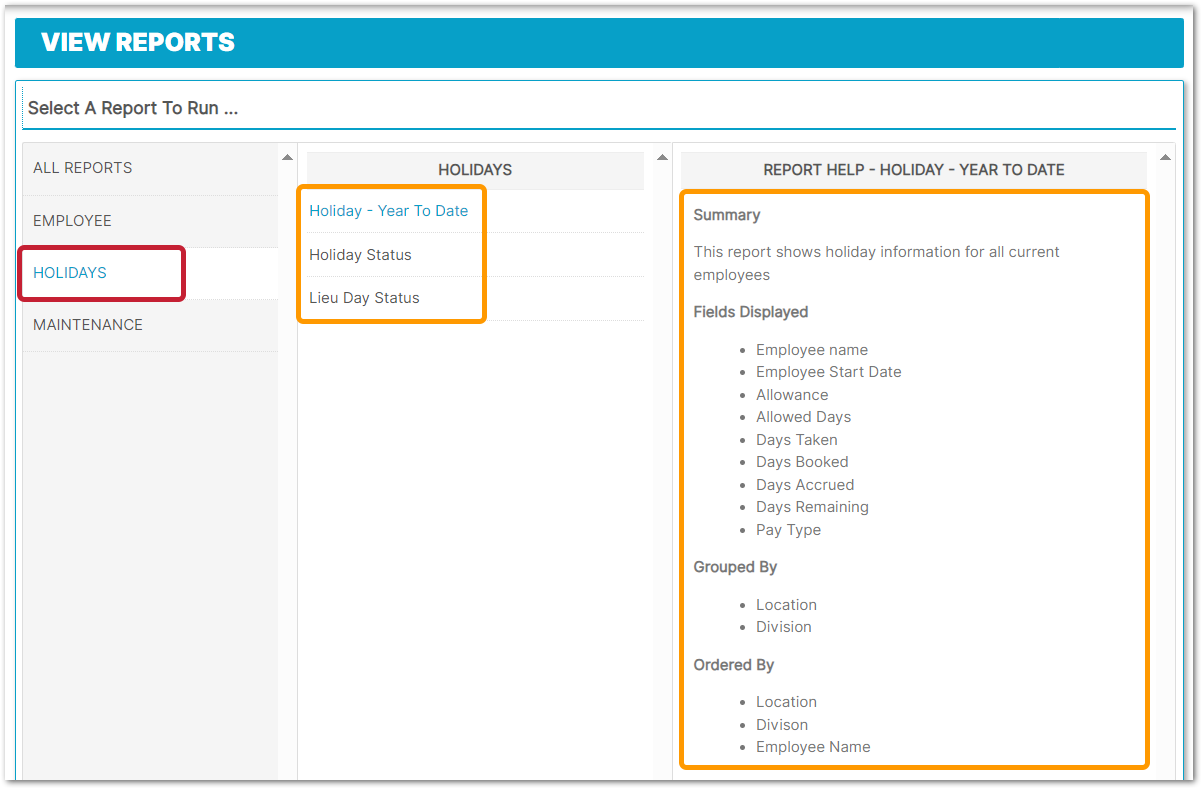Open the ALL REPORTS category

(82, 168)
